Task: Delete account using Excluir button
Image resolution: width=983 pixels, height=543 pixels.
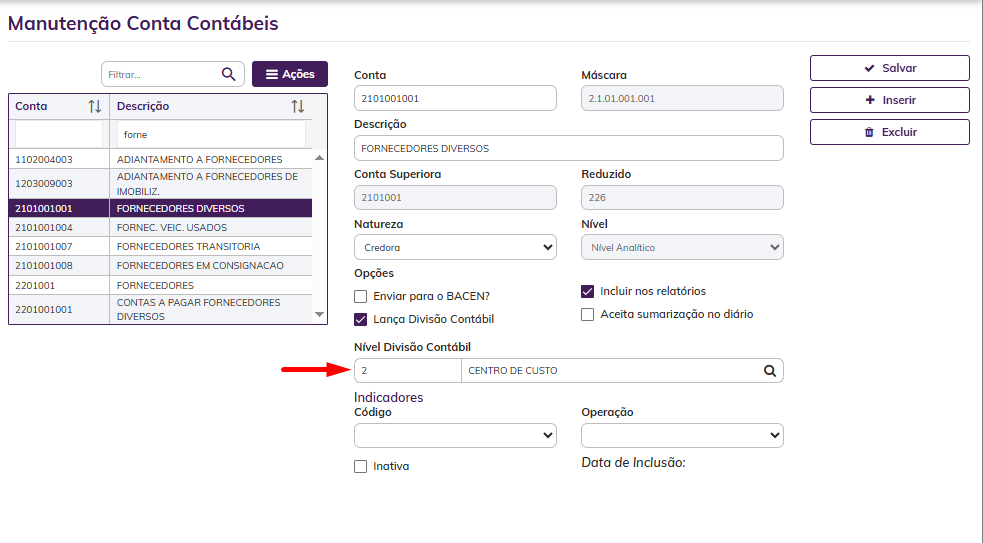Action: tap(889, 132)
